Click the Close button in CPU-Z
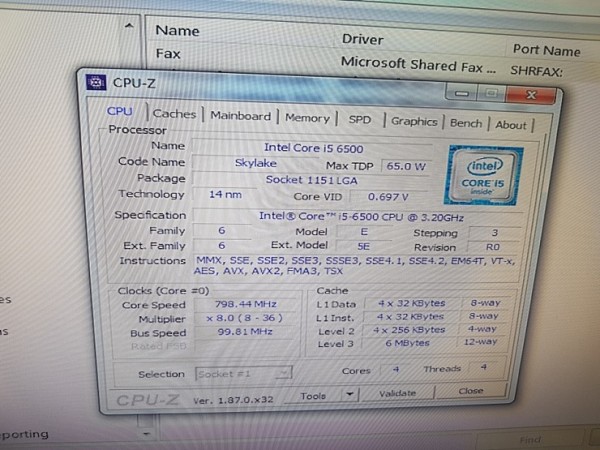This screenshot has height=450, width=600. point(471,391)
